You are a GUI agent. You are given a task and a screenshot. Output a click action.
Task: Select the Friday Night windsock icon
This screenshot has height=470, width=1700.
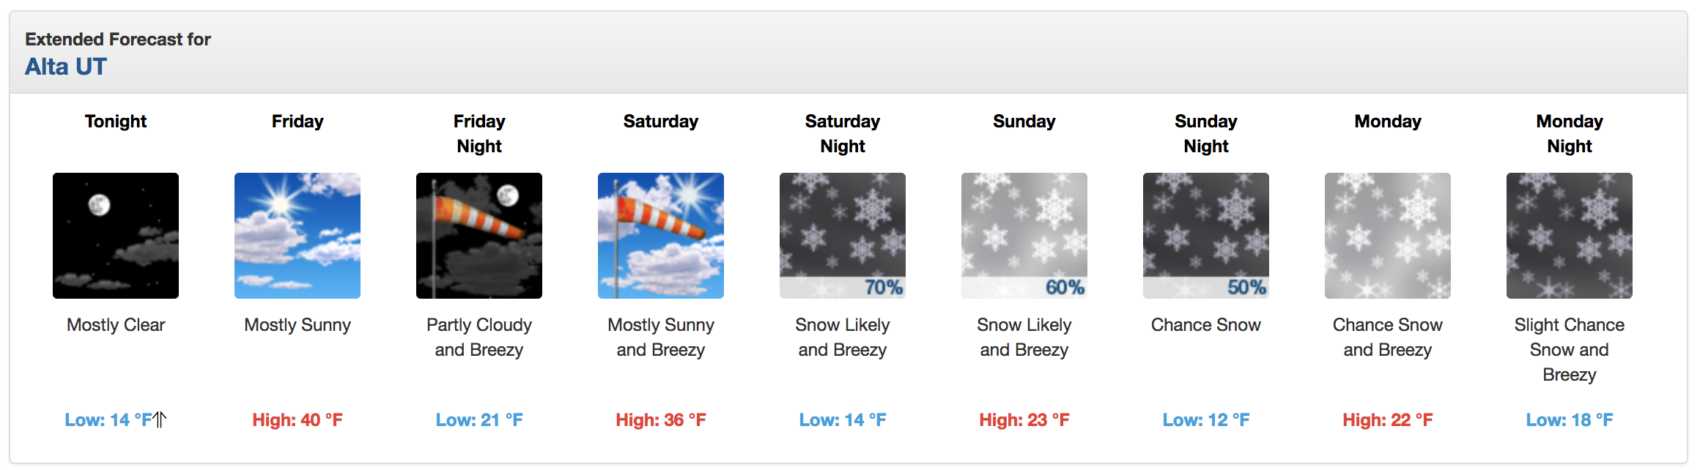point(479,236)
